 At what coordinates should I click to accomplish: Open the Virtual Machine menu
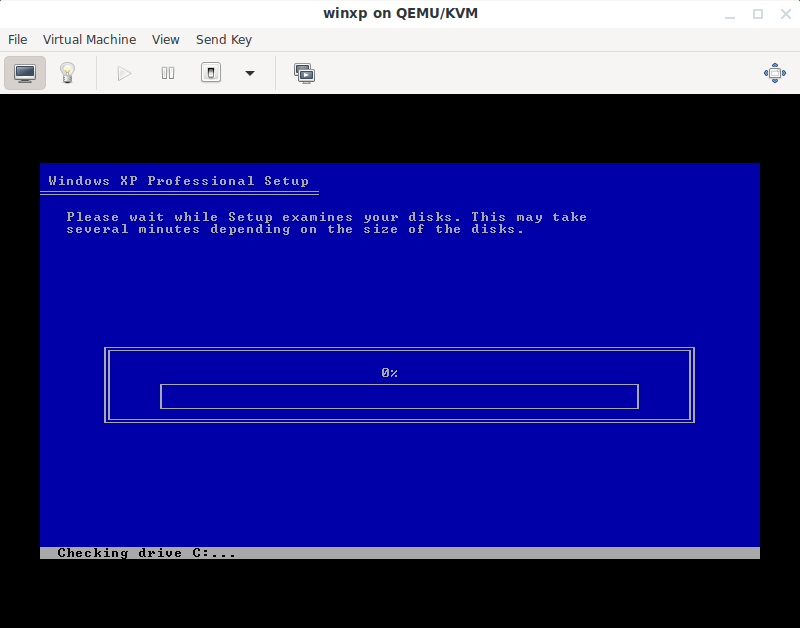tap(89, 40)
